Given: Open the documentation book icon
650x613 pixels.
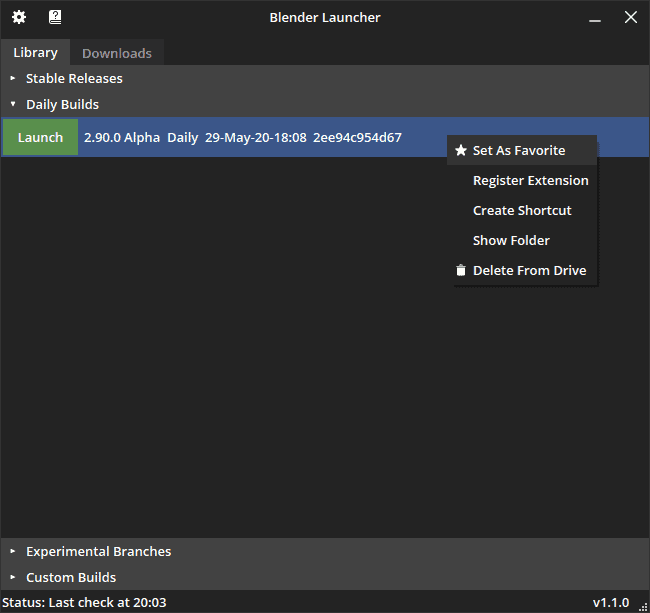Looking at the screenshot, I should [x=55, y=17].
